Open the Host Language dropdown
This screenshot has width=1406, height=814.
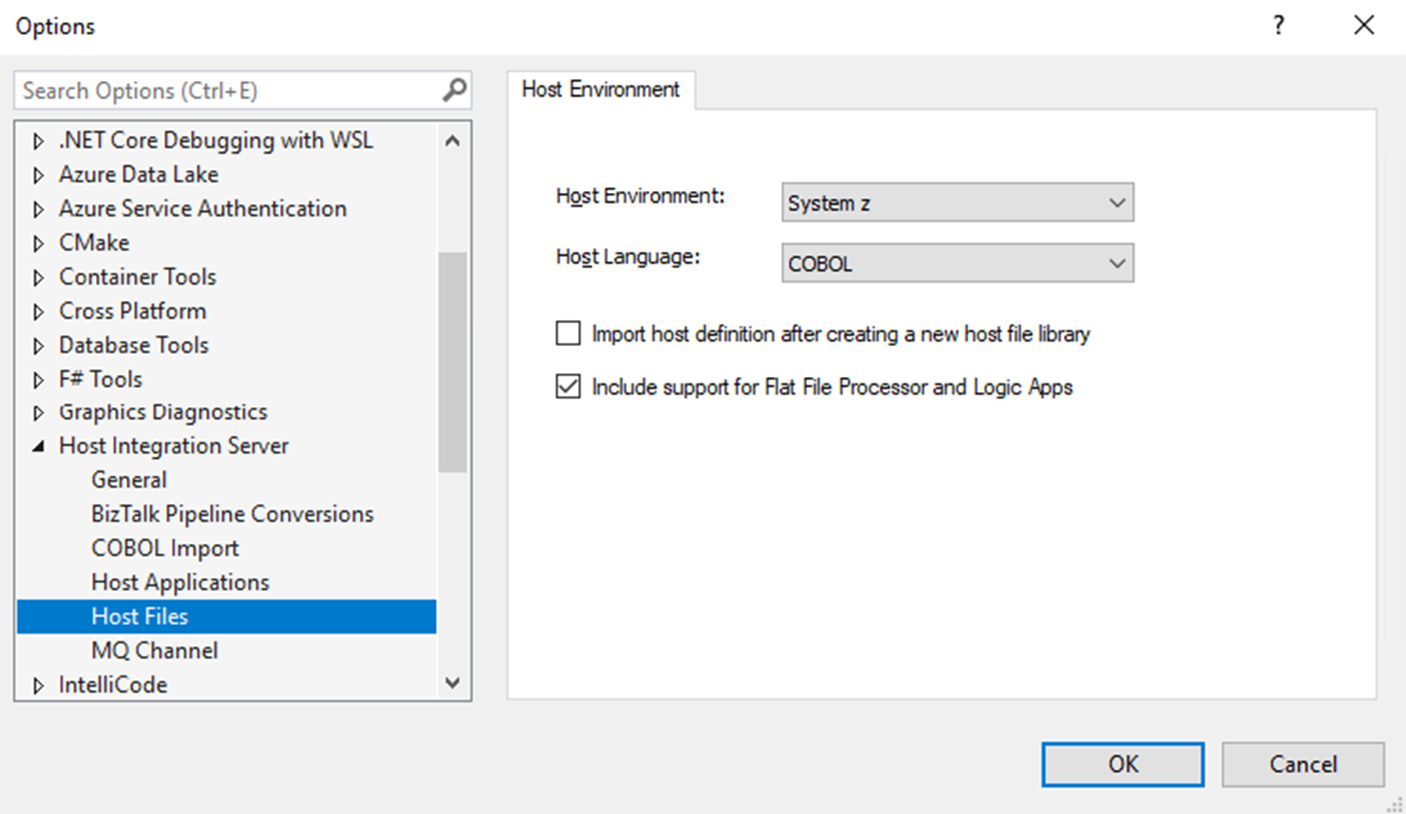click(x=1118, y=263)
